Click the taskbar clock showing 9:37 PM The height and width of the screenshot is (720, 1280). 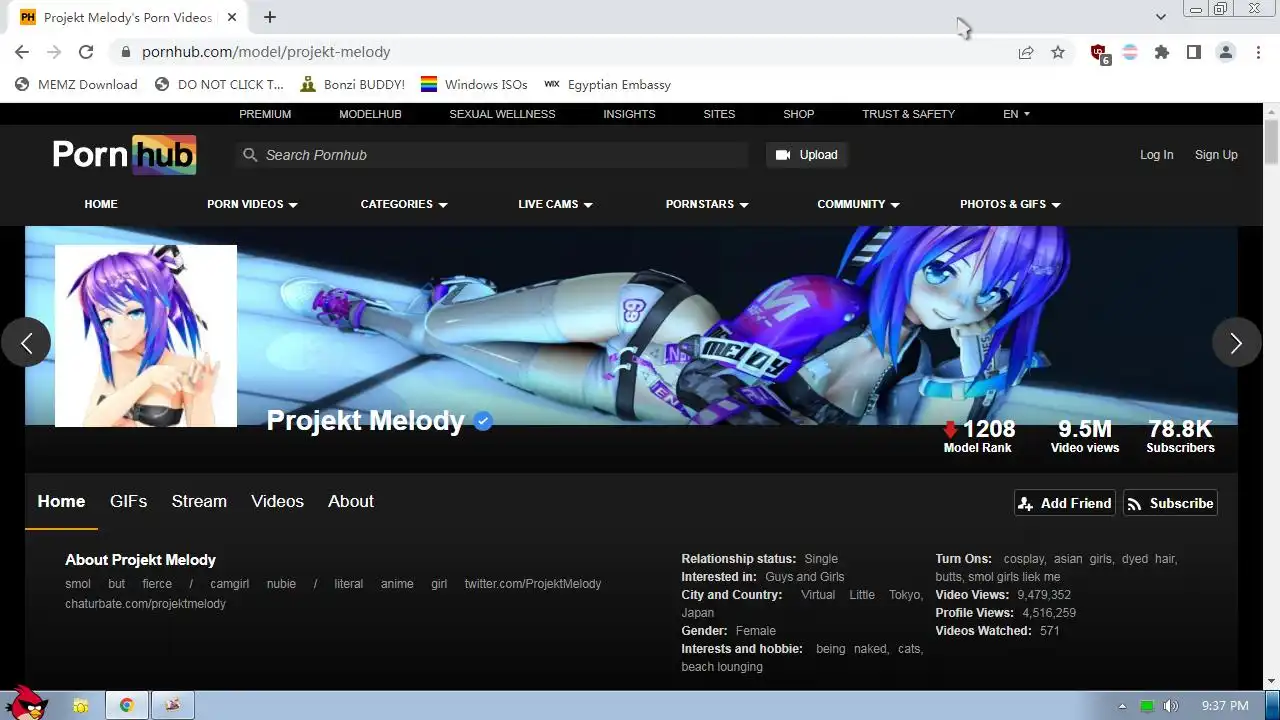click(1225, 706)
